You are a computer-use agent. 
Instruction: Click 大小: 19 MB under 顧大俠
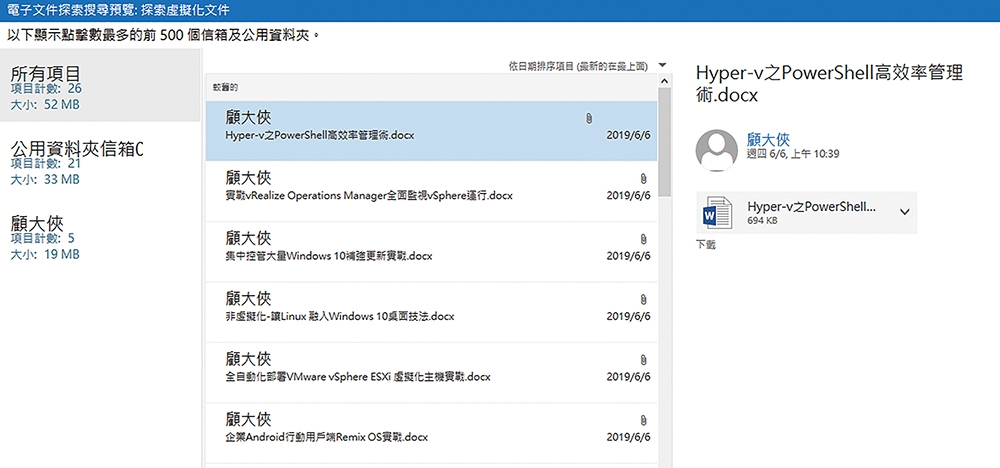[45, 254]
